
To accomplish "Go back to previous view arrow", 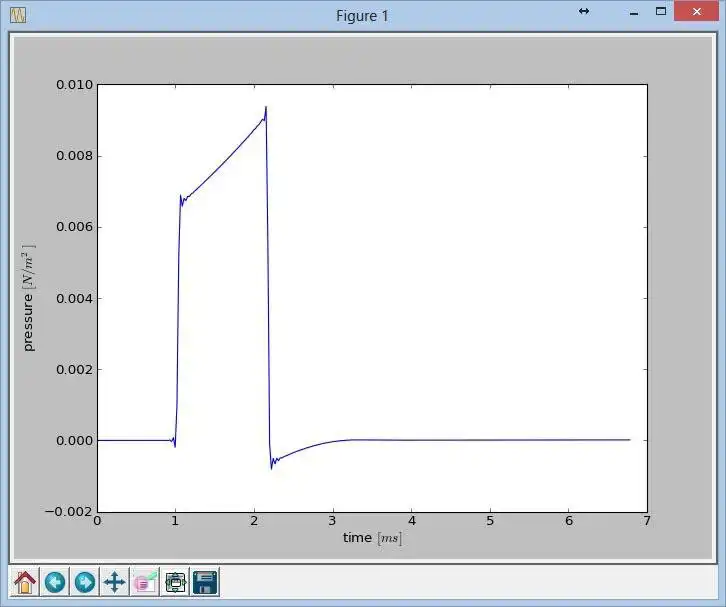I will pyautogui.click(x=55, y=582).
